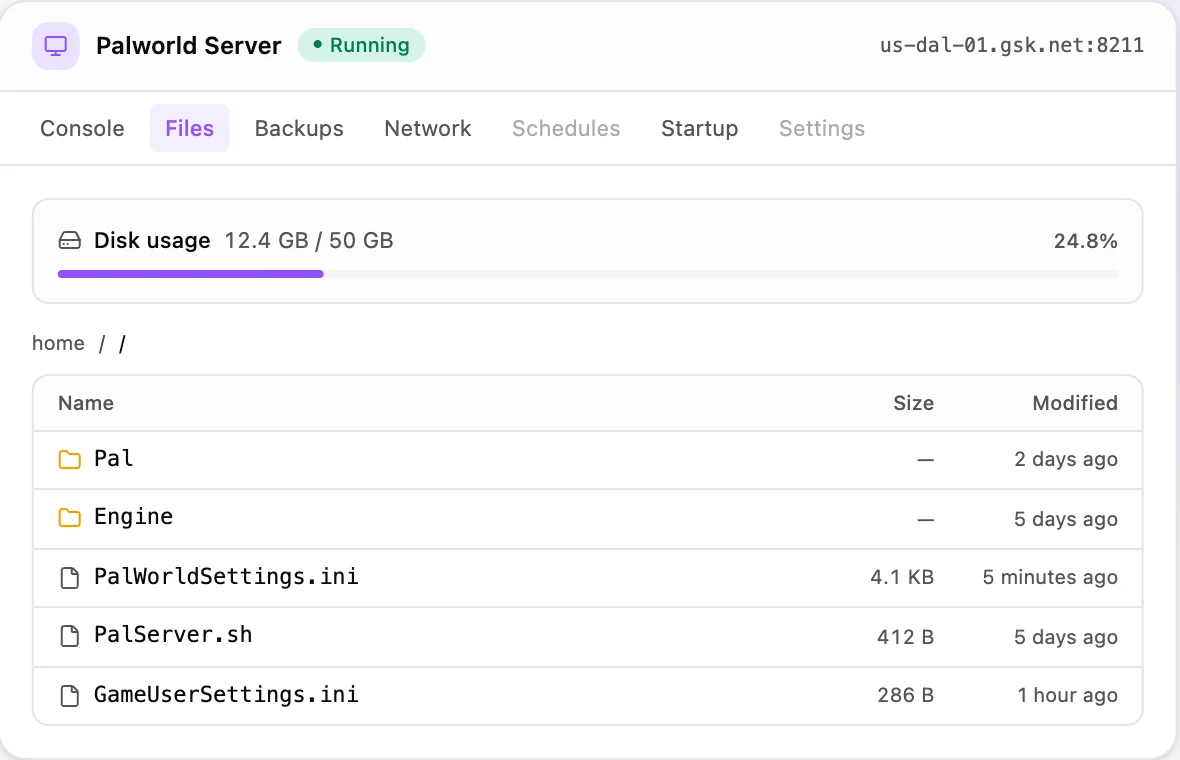Image resolution: width=1180 pixels, height=760 pixels.
Task: Click the Running status badge
Action: pyautogui.click(x=361, y=45)
